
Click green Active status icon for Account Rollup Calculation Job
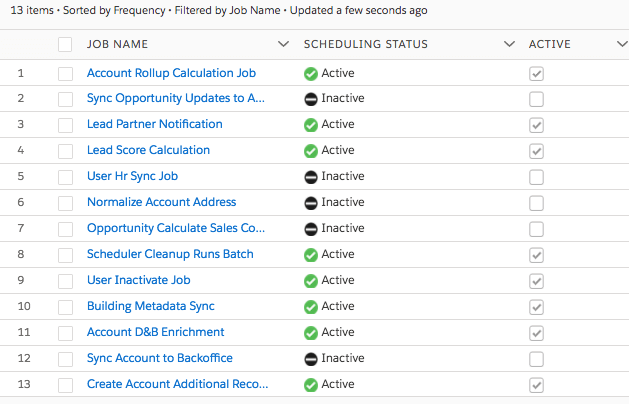(311, 73)
